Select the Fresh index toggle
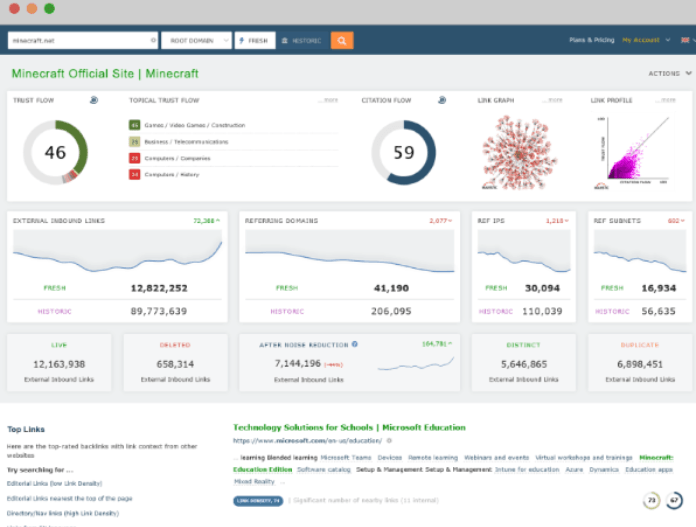The image size is (696, 527). click(x=255, y=40)
